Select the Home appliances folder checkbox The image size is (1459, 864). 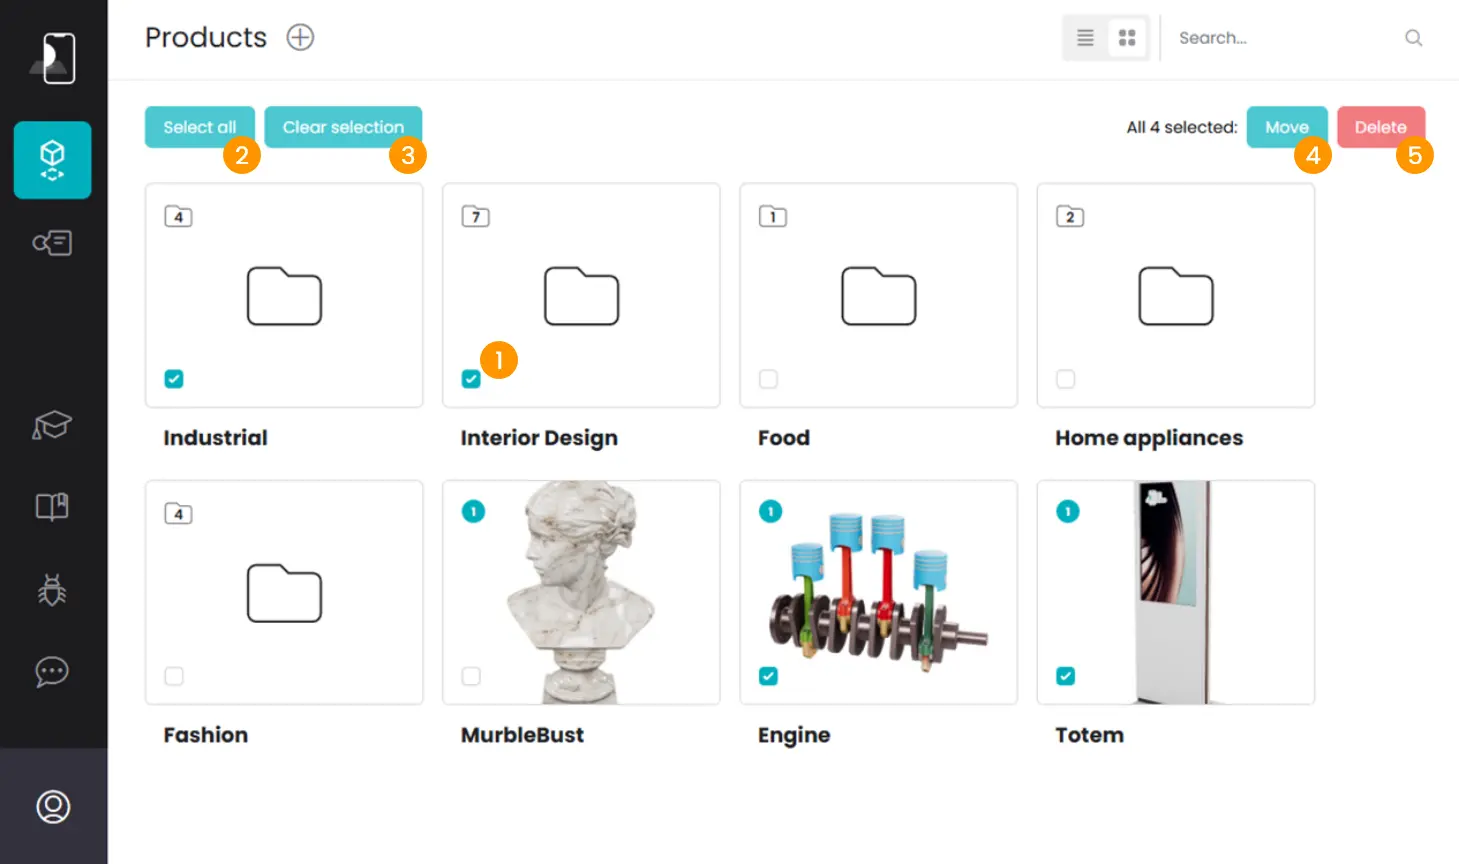point(1064,378)
